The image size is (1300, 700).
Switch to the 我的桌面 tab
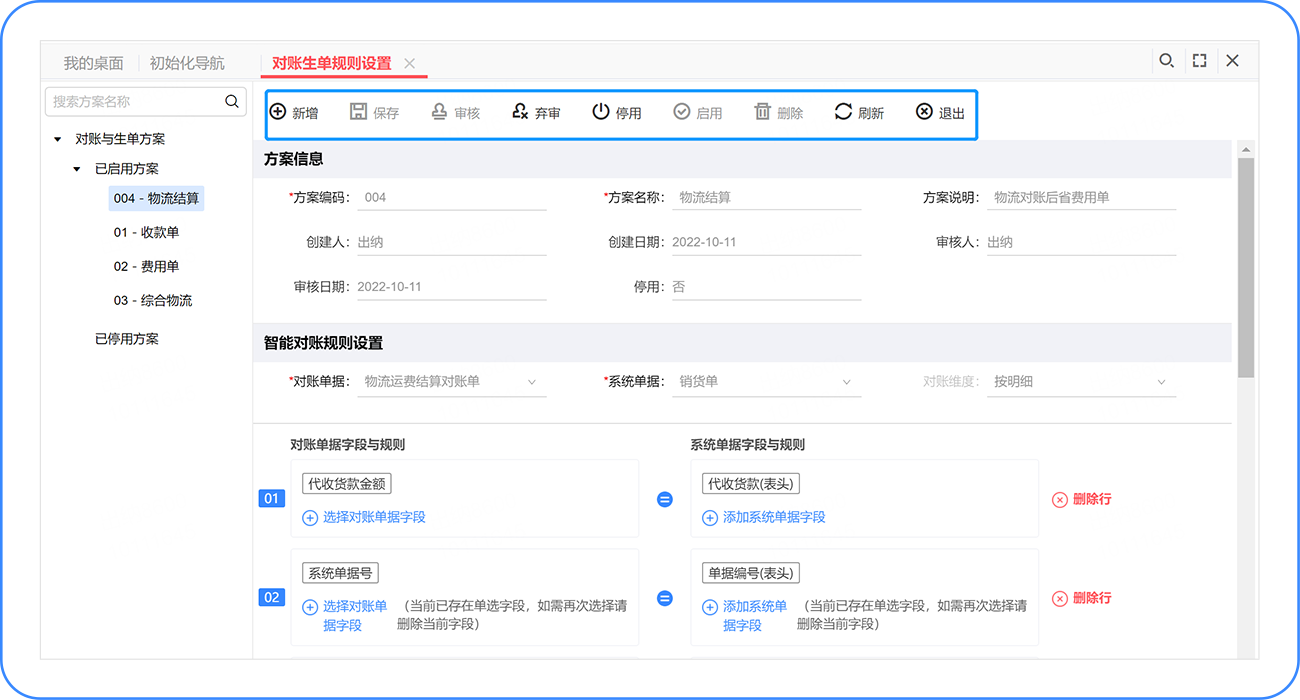pos(93,63)
